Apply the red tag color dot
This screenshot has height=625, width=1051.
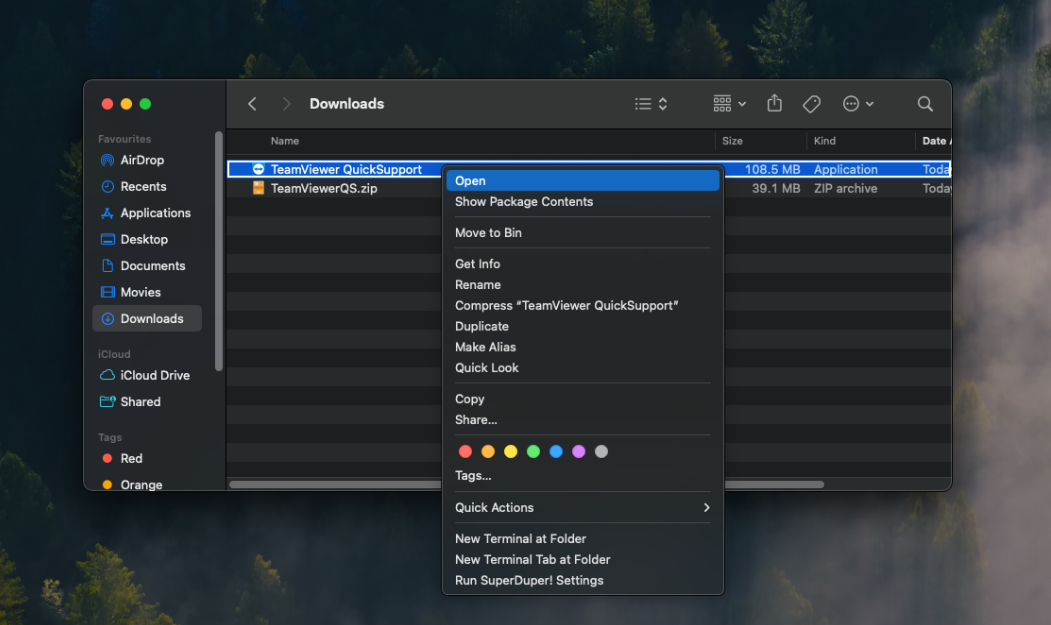point(465,451)
